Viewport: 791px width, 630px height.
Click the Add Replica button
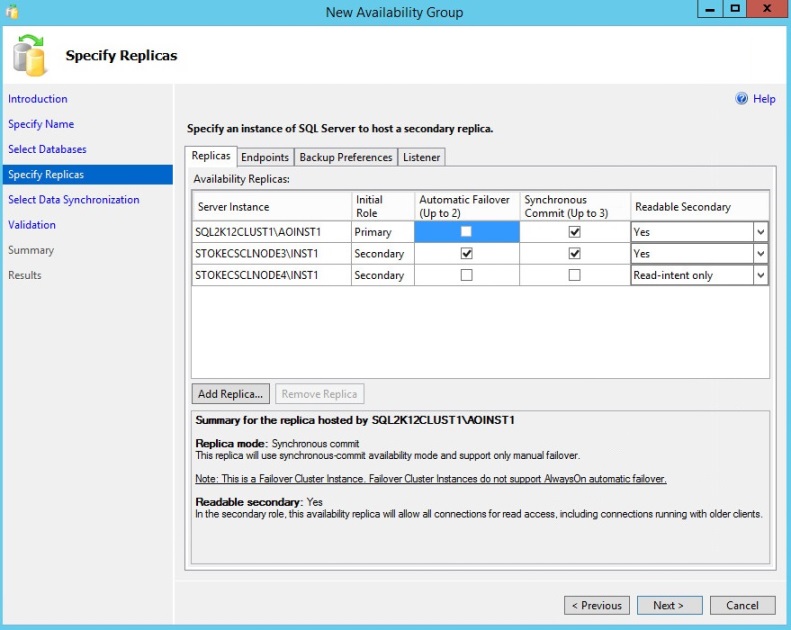(x=230, y=394)
